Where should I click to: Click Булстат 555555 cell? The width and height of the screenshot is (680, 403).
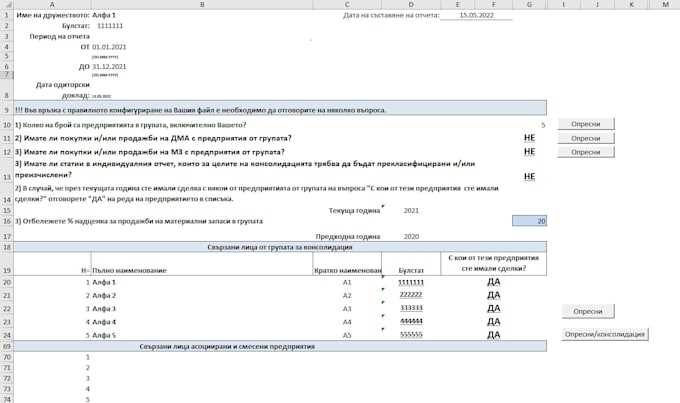[x=411, y=335]
